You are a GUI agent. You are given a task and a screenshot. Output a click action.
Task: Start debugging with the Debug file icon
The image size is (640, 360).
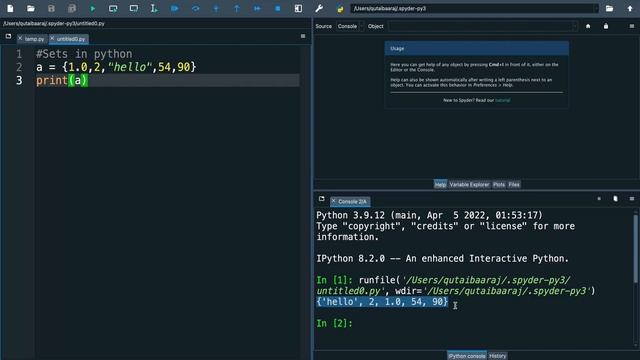click(x=175, y=8)
